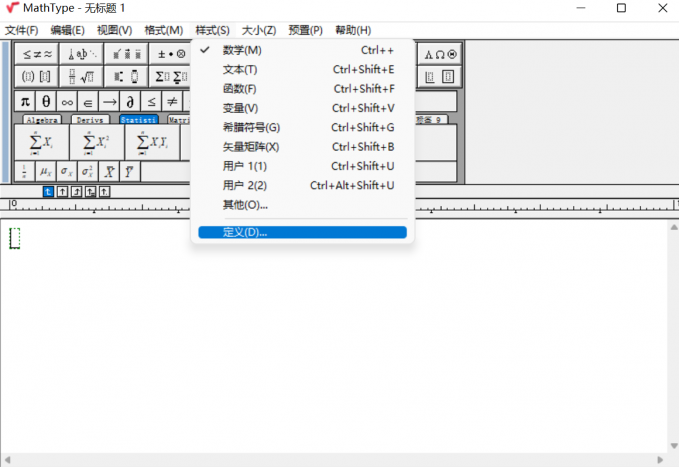Viewport: 679px width, 467px height.
Task: Open the 其他(O)... style dialog
Action: (302, 204)
